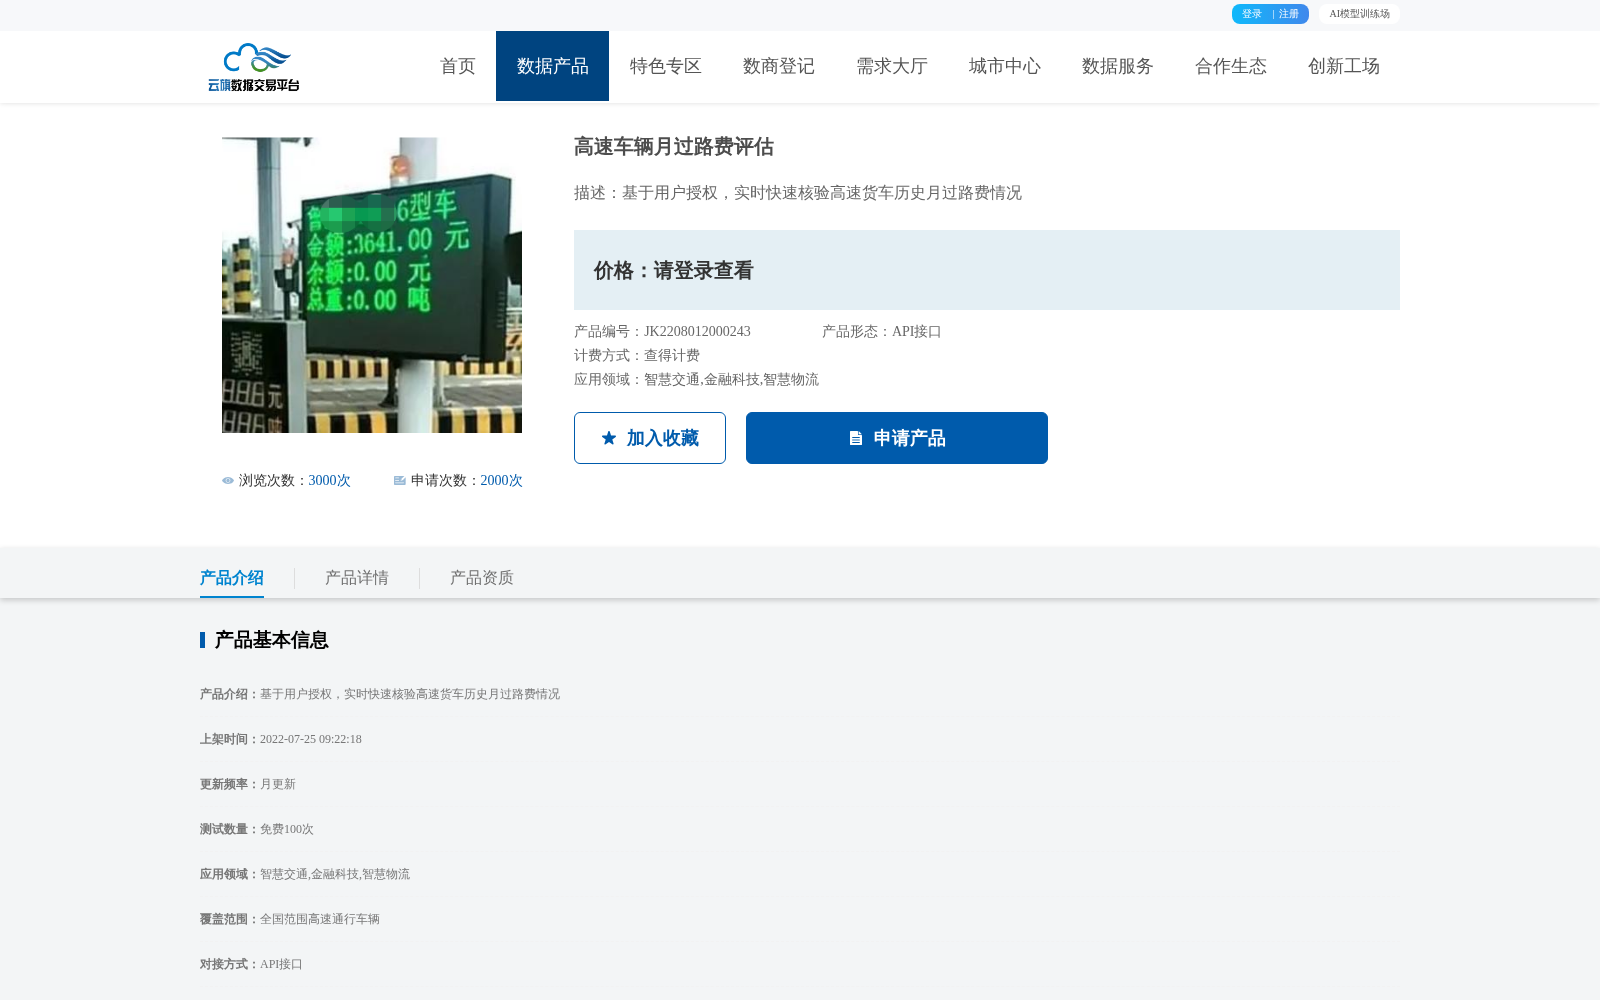Open 数商登记 navigation item
1600x1000 pixels.
point(779,66)
